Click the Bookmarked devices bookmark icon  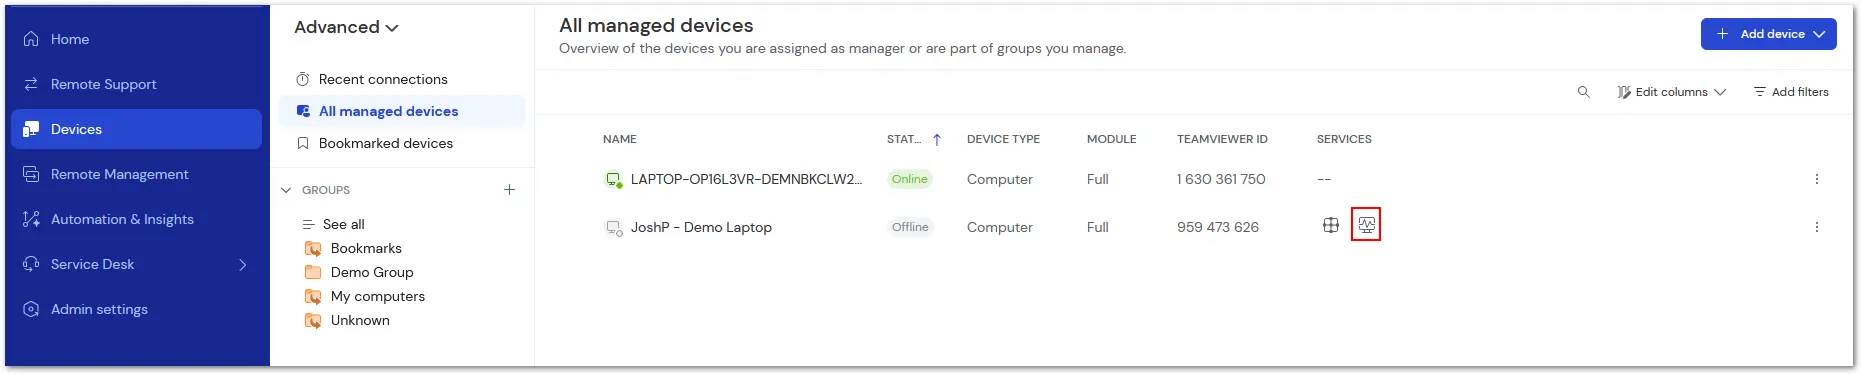tap(303, 143)
